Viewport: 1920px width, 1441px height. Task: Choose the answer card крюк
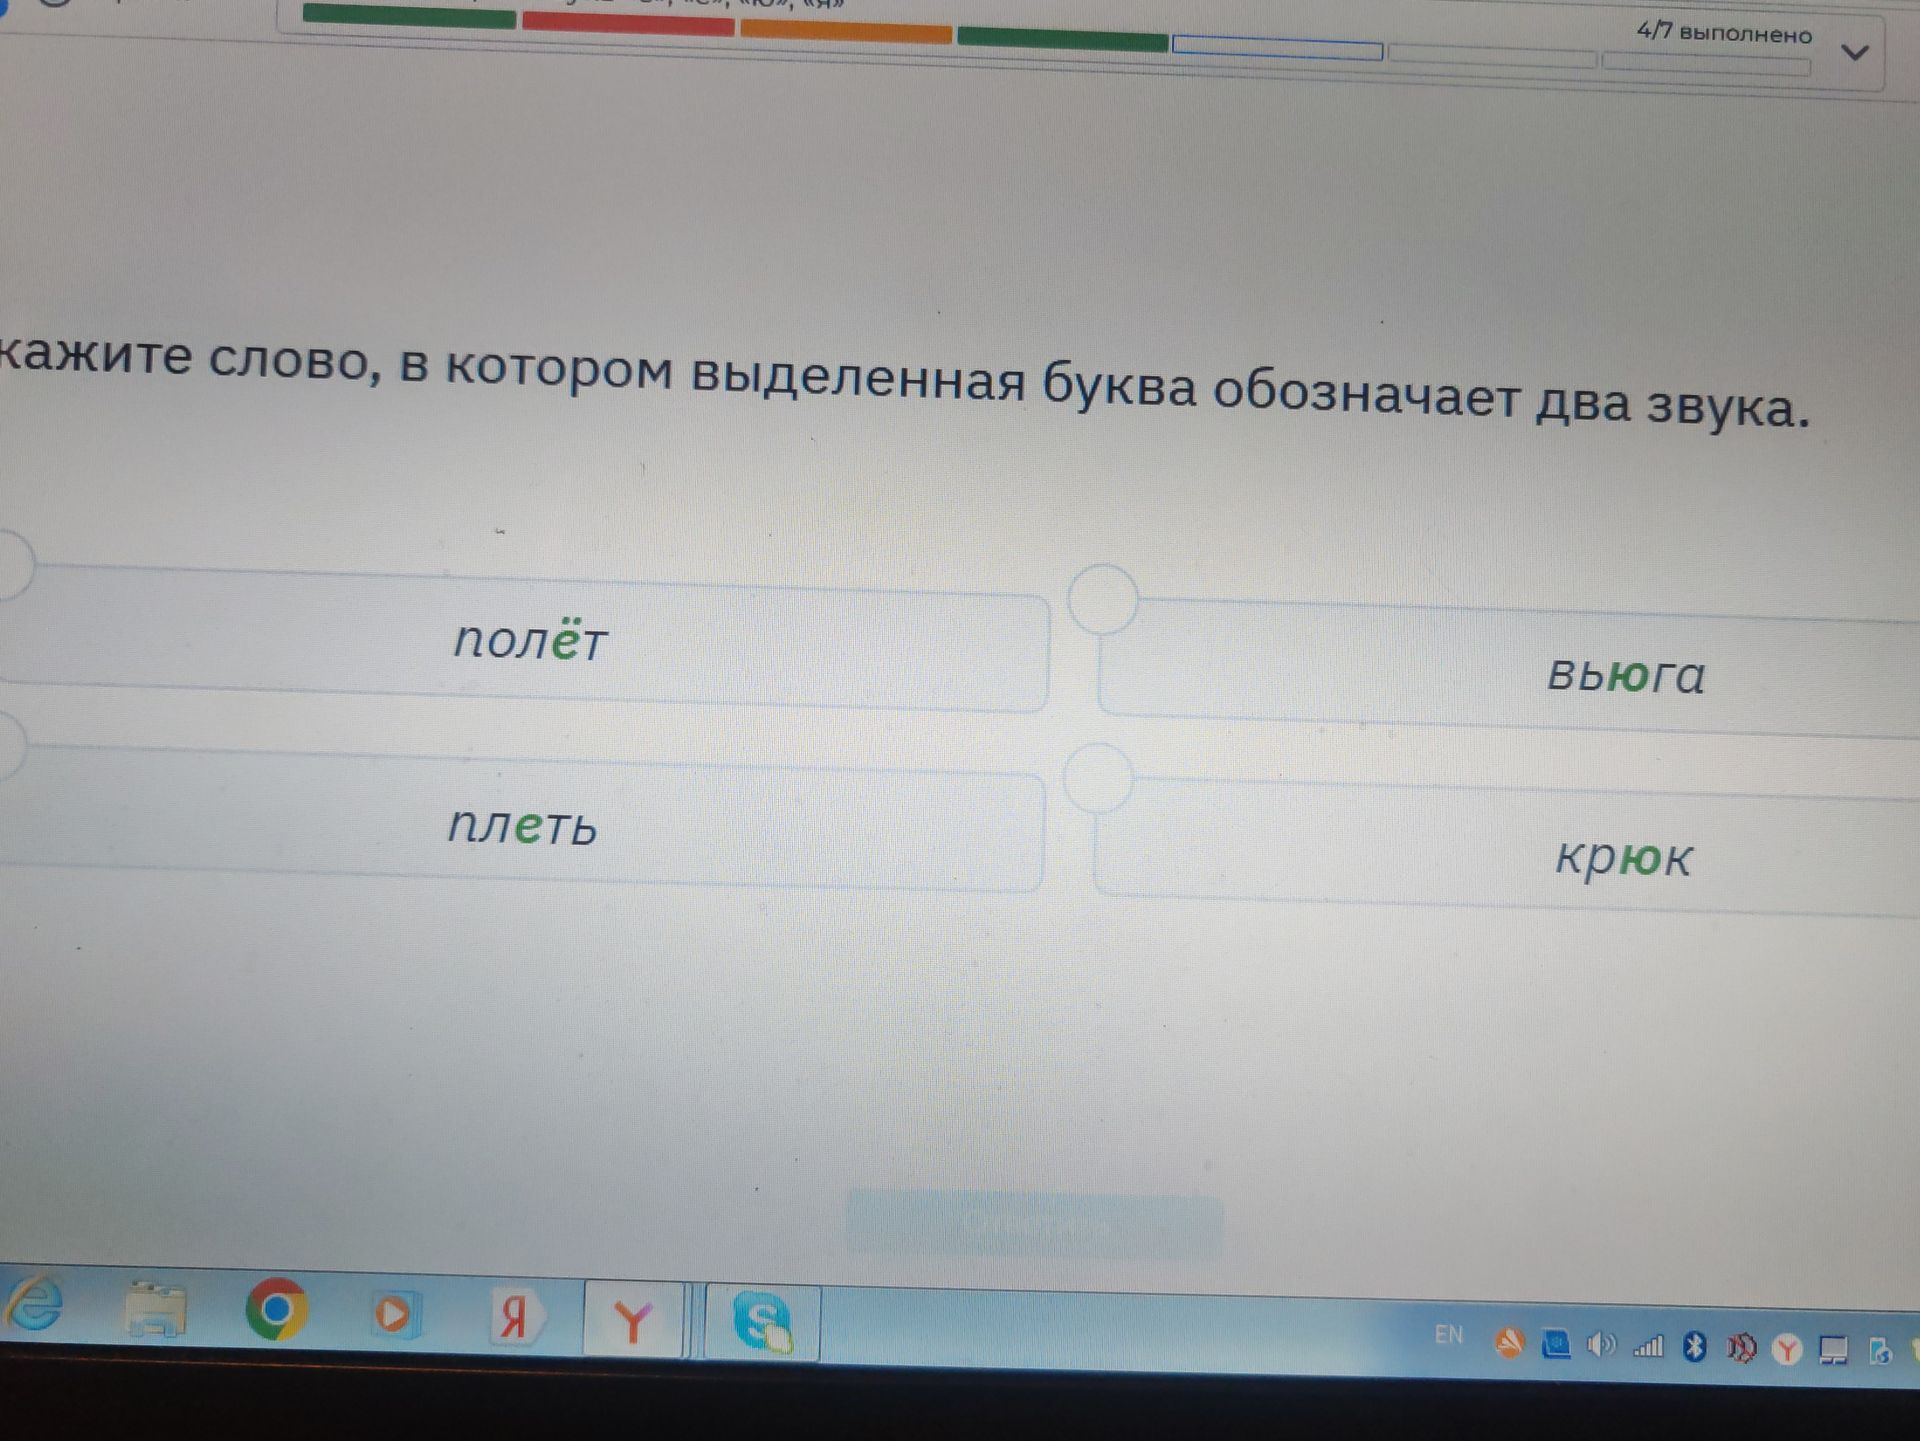(x=1508, y=848)
